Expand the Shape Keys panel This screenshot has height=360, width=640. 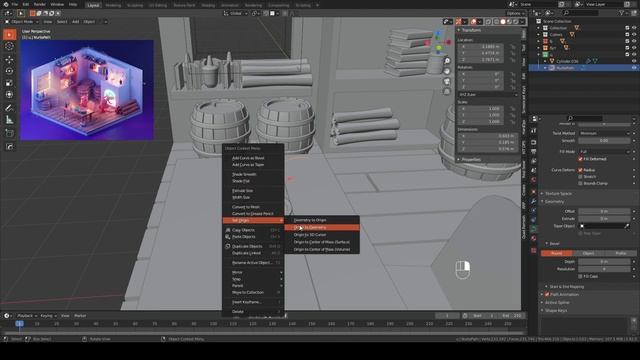pyautogui.click(x=556, y=311)
